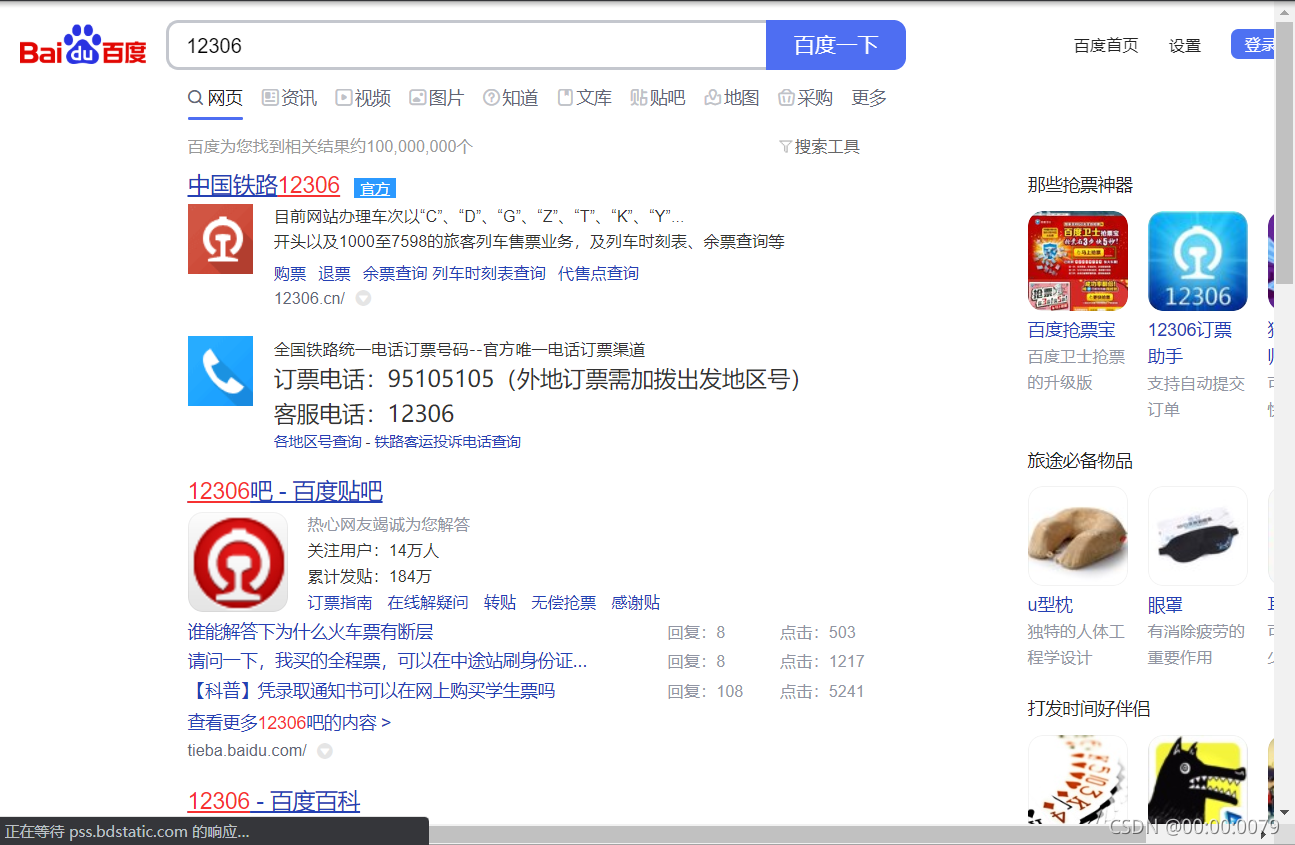Click the 登录 button
1295x845 pixels.
click(x=1253, y=45)
